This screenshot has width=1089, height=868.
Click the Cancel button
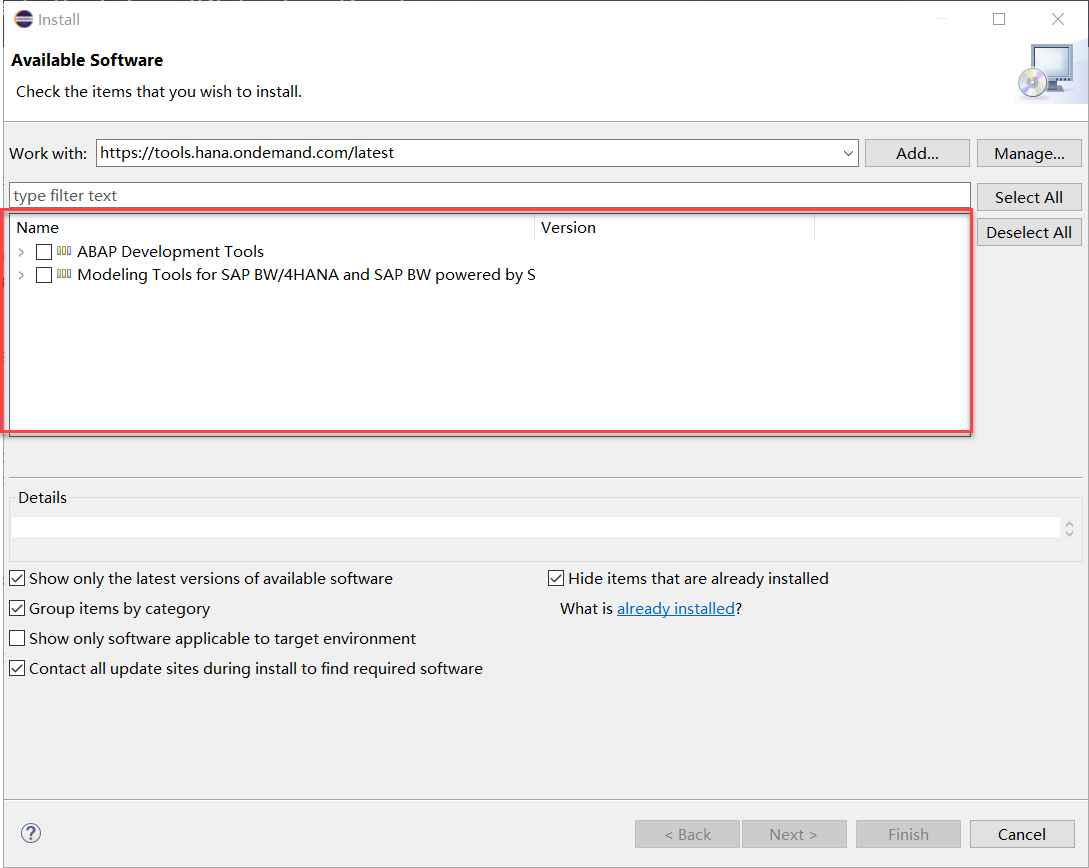tap(1022, 834)
